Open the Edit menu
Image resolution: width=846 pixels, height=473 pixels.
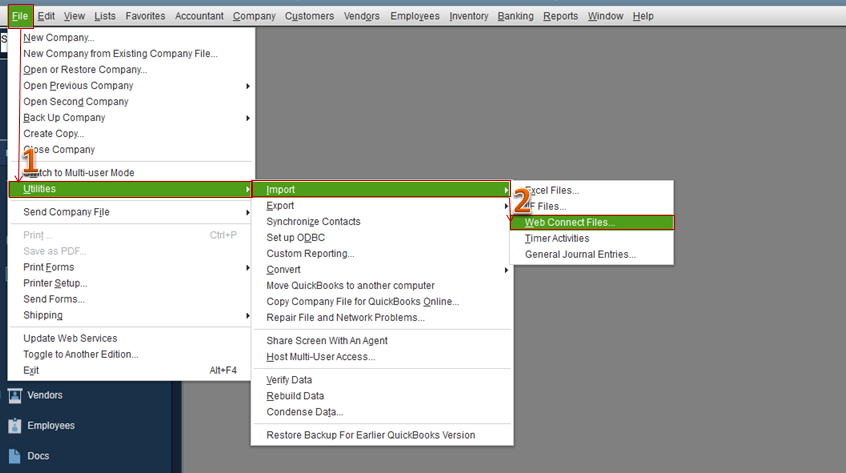[x=46, y=16]
